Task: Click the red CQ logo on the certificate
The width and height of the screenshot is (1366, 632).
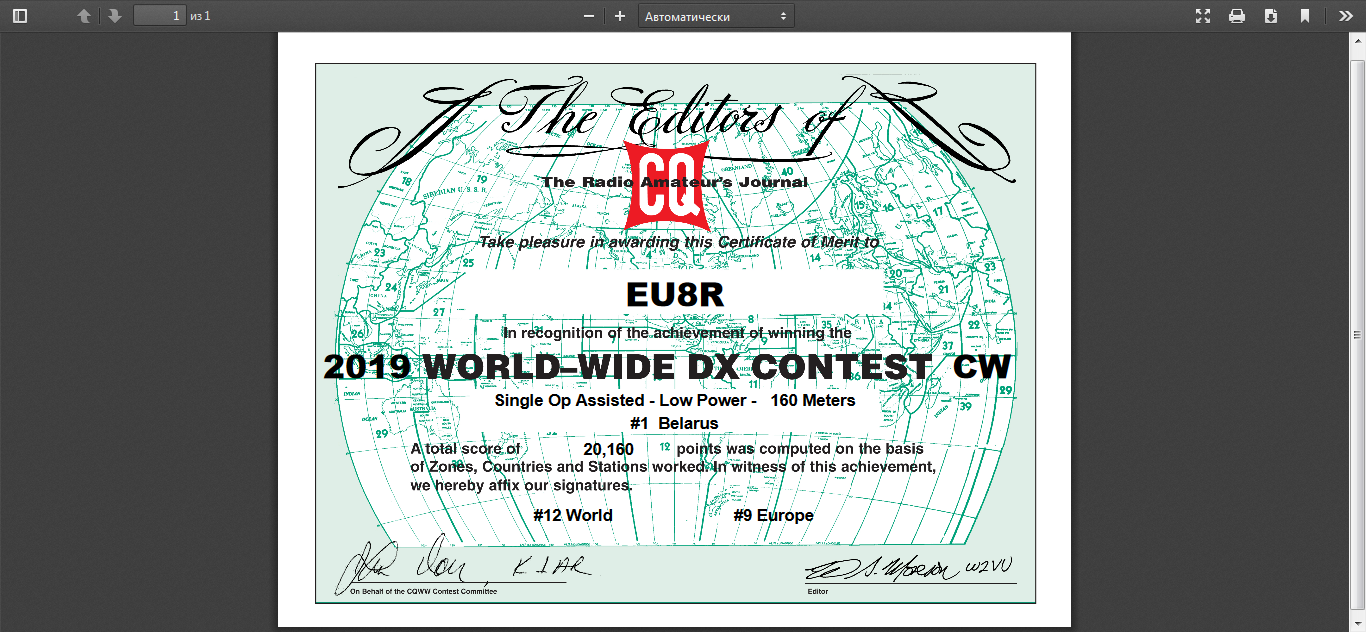Action: point(666,184)
